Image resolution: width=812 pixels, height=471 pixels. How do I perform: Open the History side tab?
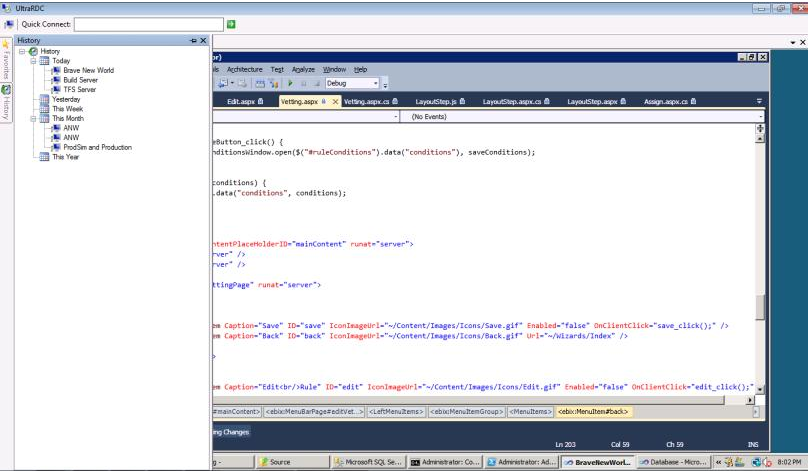click(6, 104)
